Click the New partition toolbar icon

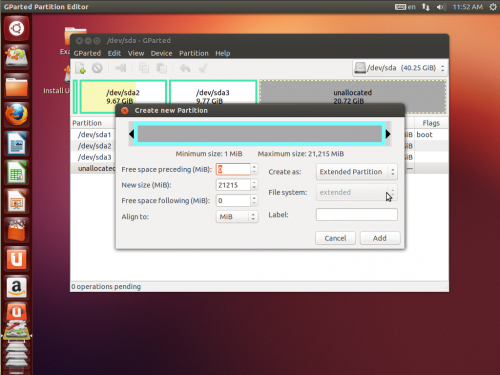pyautogui.click(x=81, y=68)
